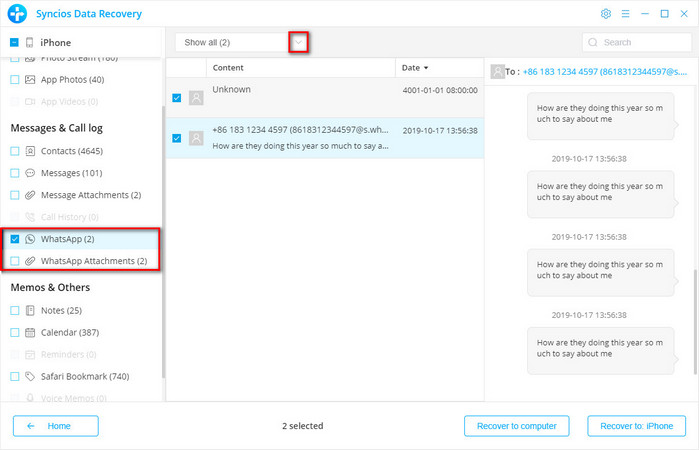The image size is (699, 450).
Task: Click the +86 183 contact avatar icon
Action: pos(196,138)
